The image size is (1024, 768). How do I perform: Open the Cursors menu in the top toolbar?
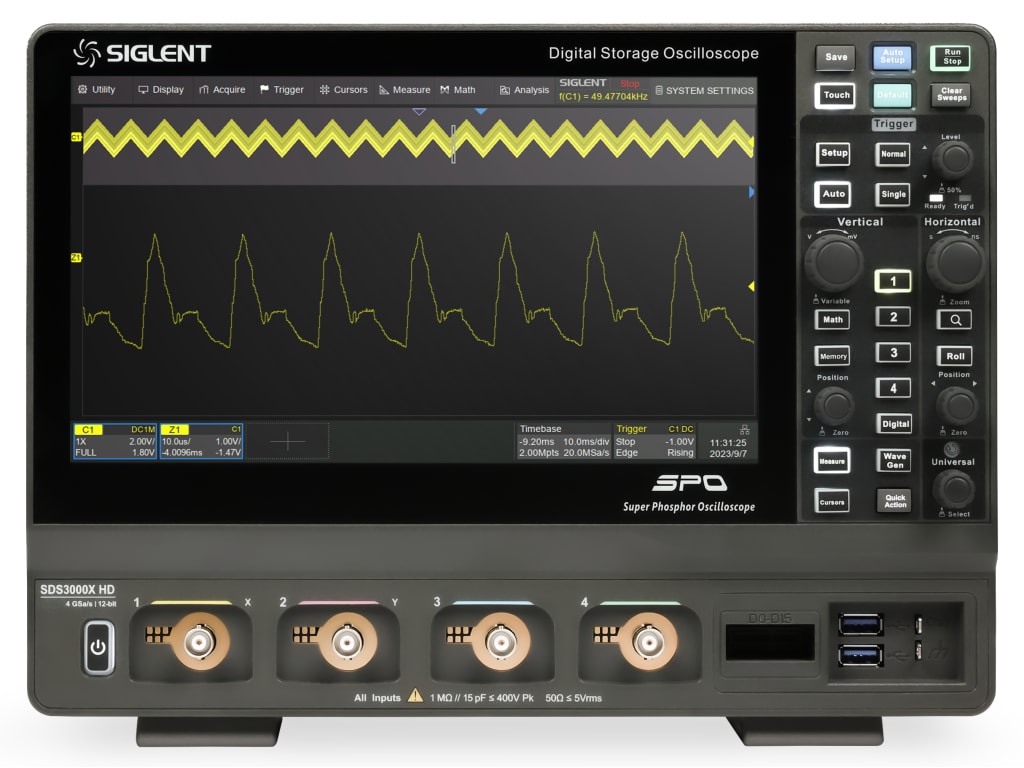pos(345,89)
